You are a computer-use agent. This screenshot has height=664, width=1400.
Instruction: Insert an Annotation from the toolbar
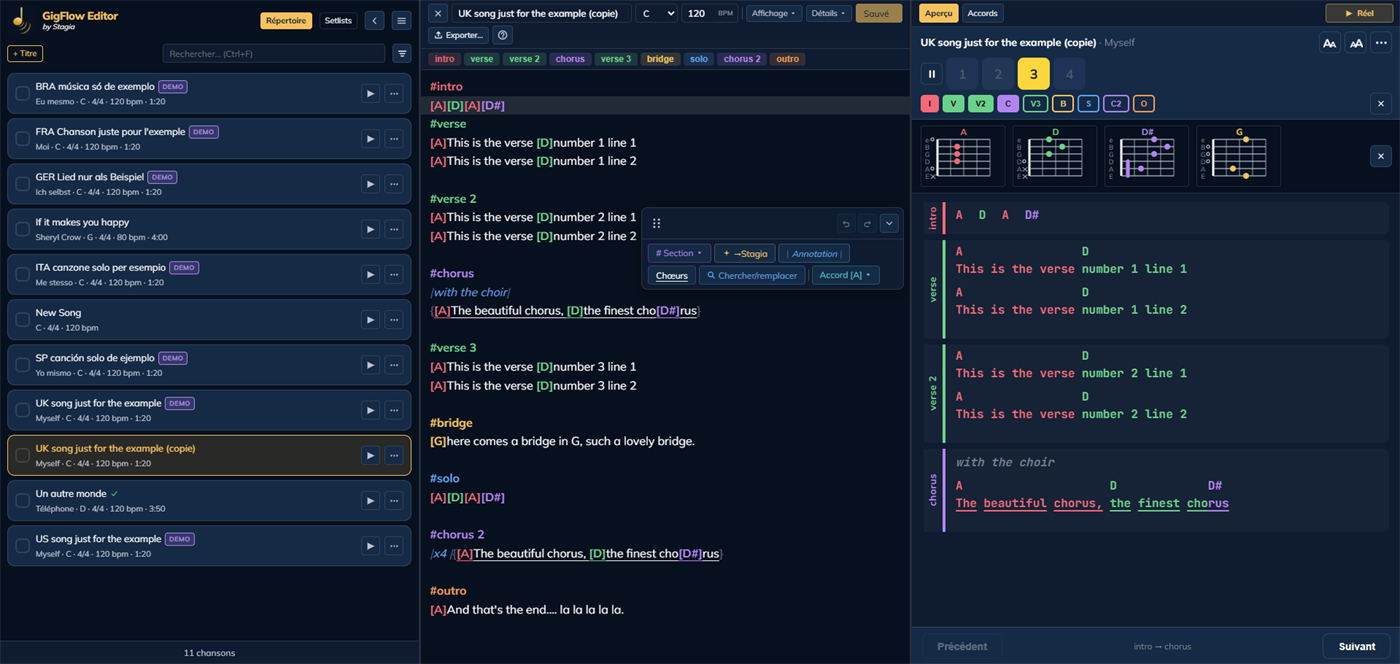point(814,253)
